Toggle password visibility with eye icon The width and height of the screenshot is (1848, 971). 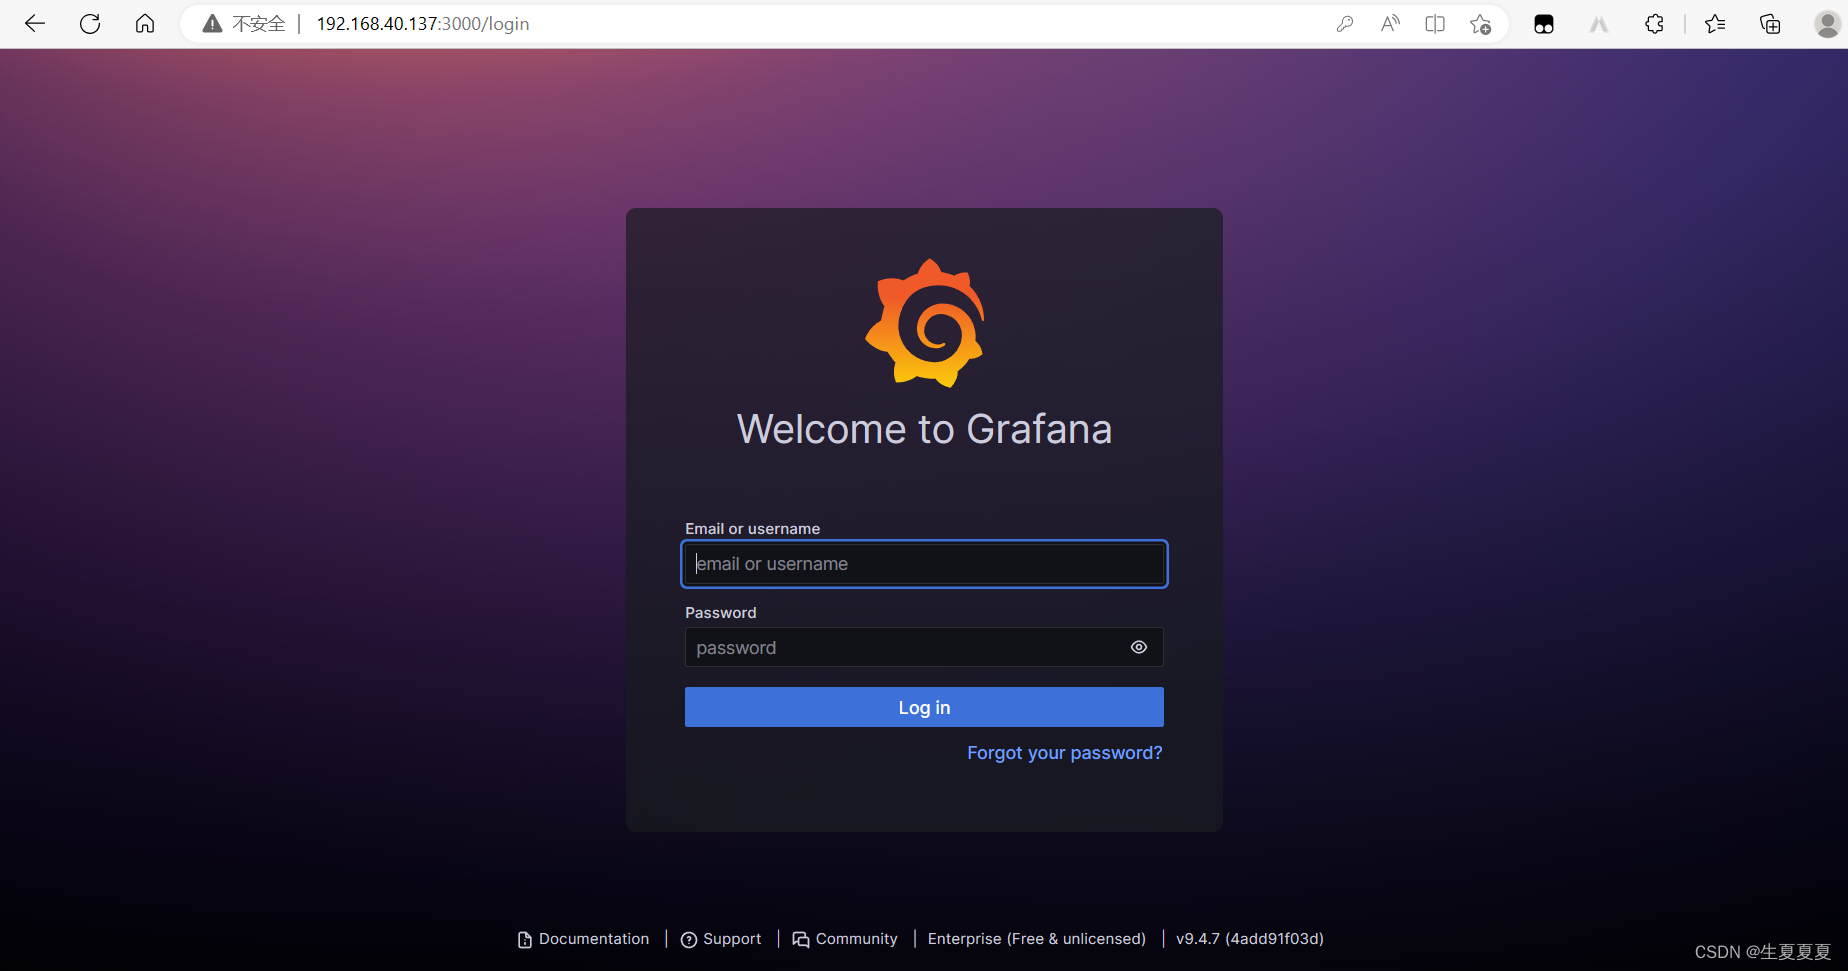click(1138, 647)
